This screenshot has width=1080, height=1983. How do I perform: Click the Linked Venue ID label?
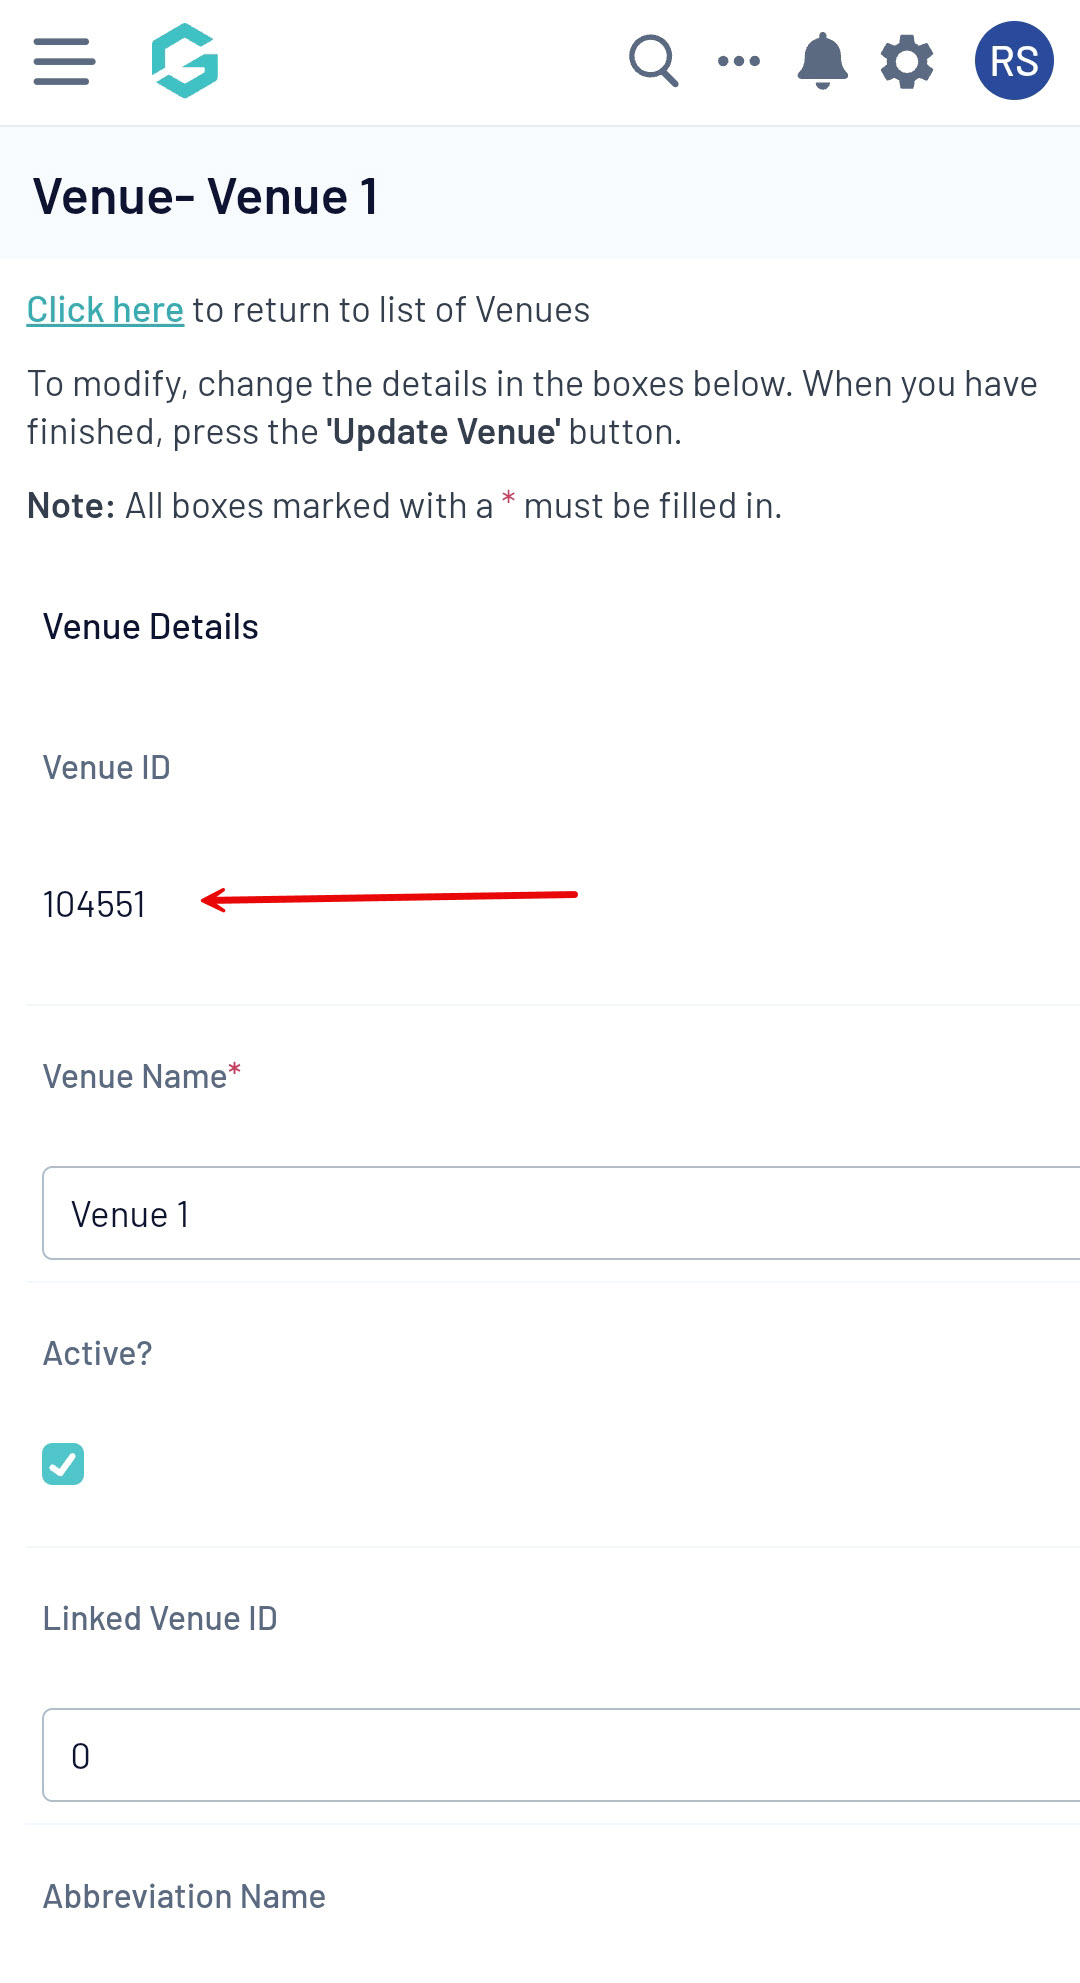point(160,1618)
